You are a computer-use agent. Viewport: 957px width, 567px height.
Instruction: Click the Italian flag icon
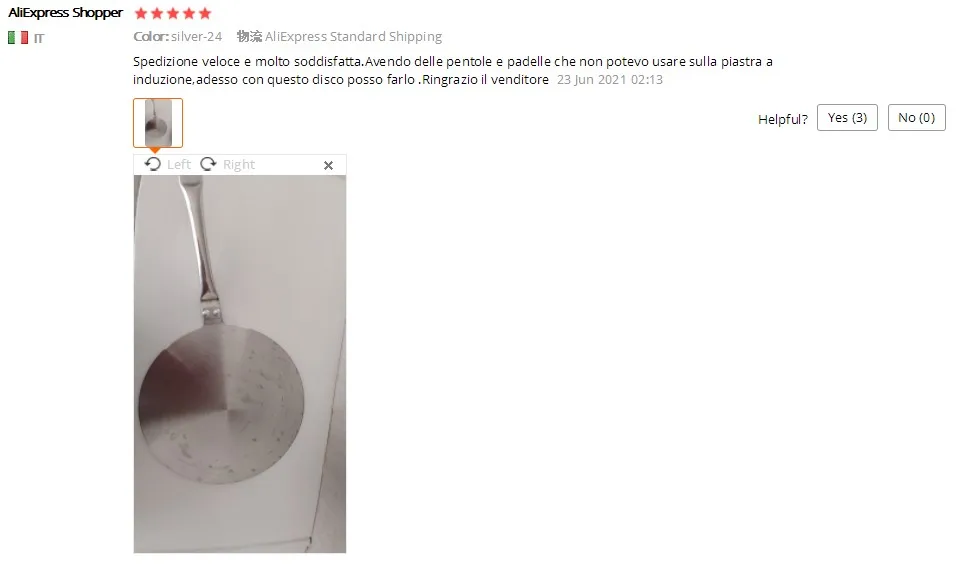[x=18, y=38]
